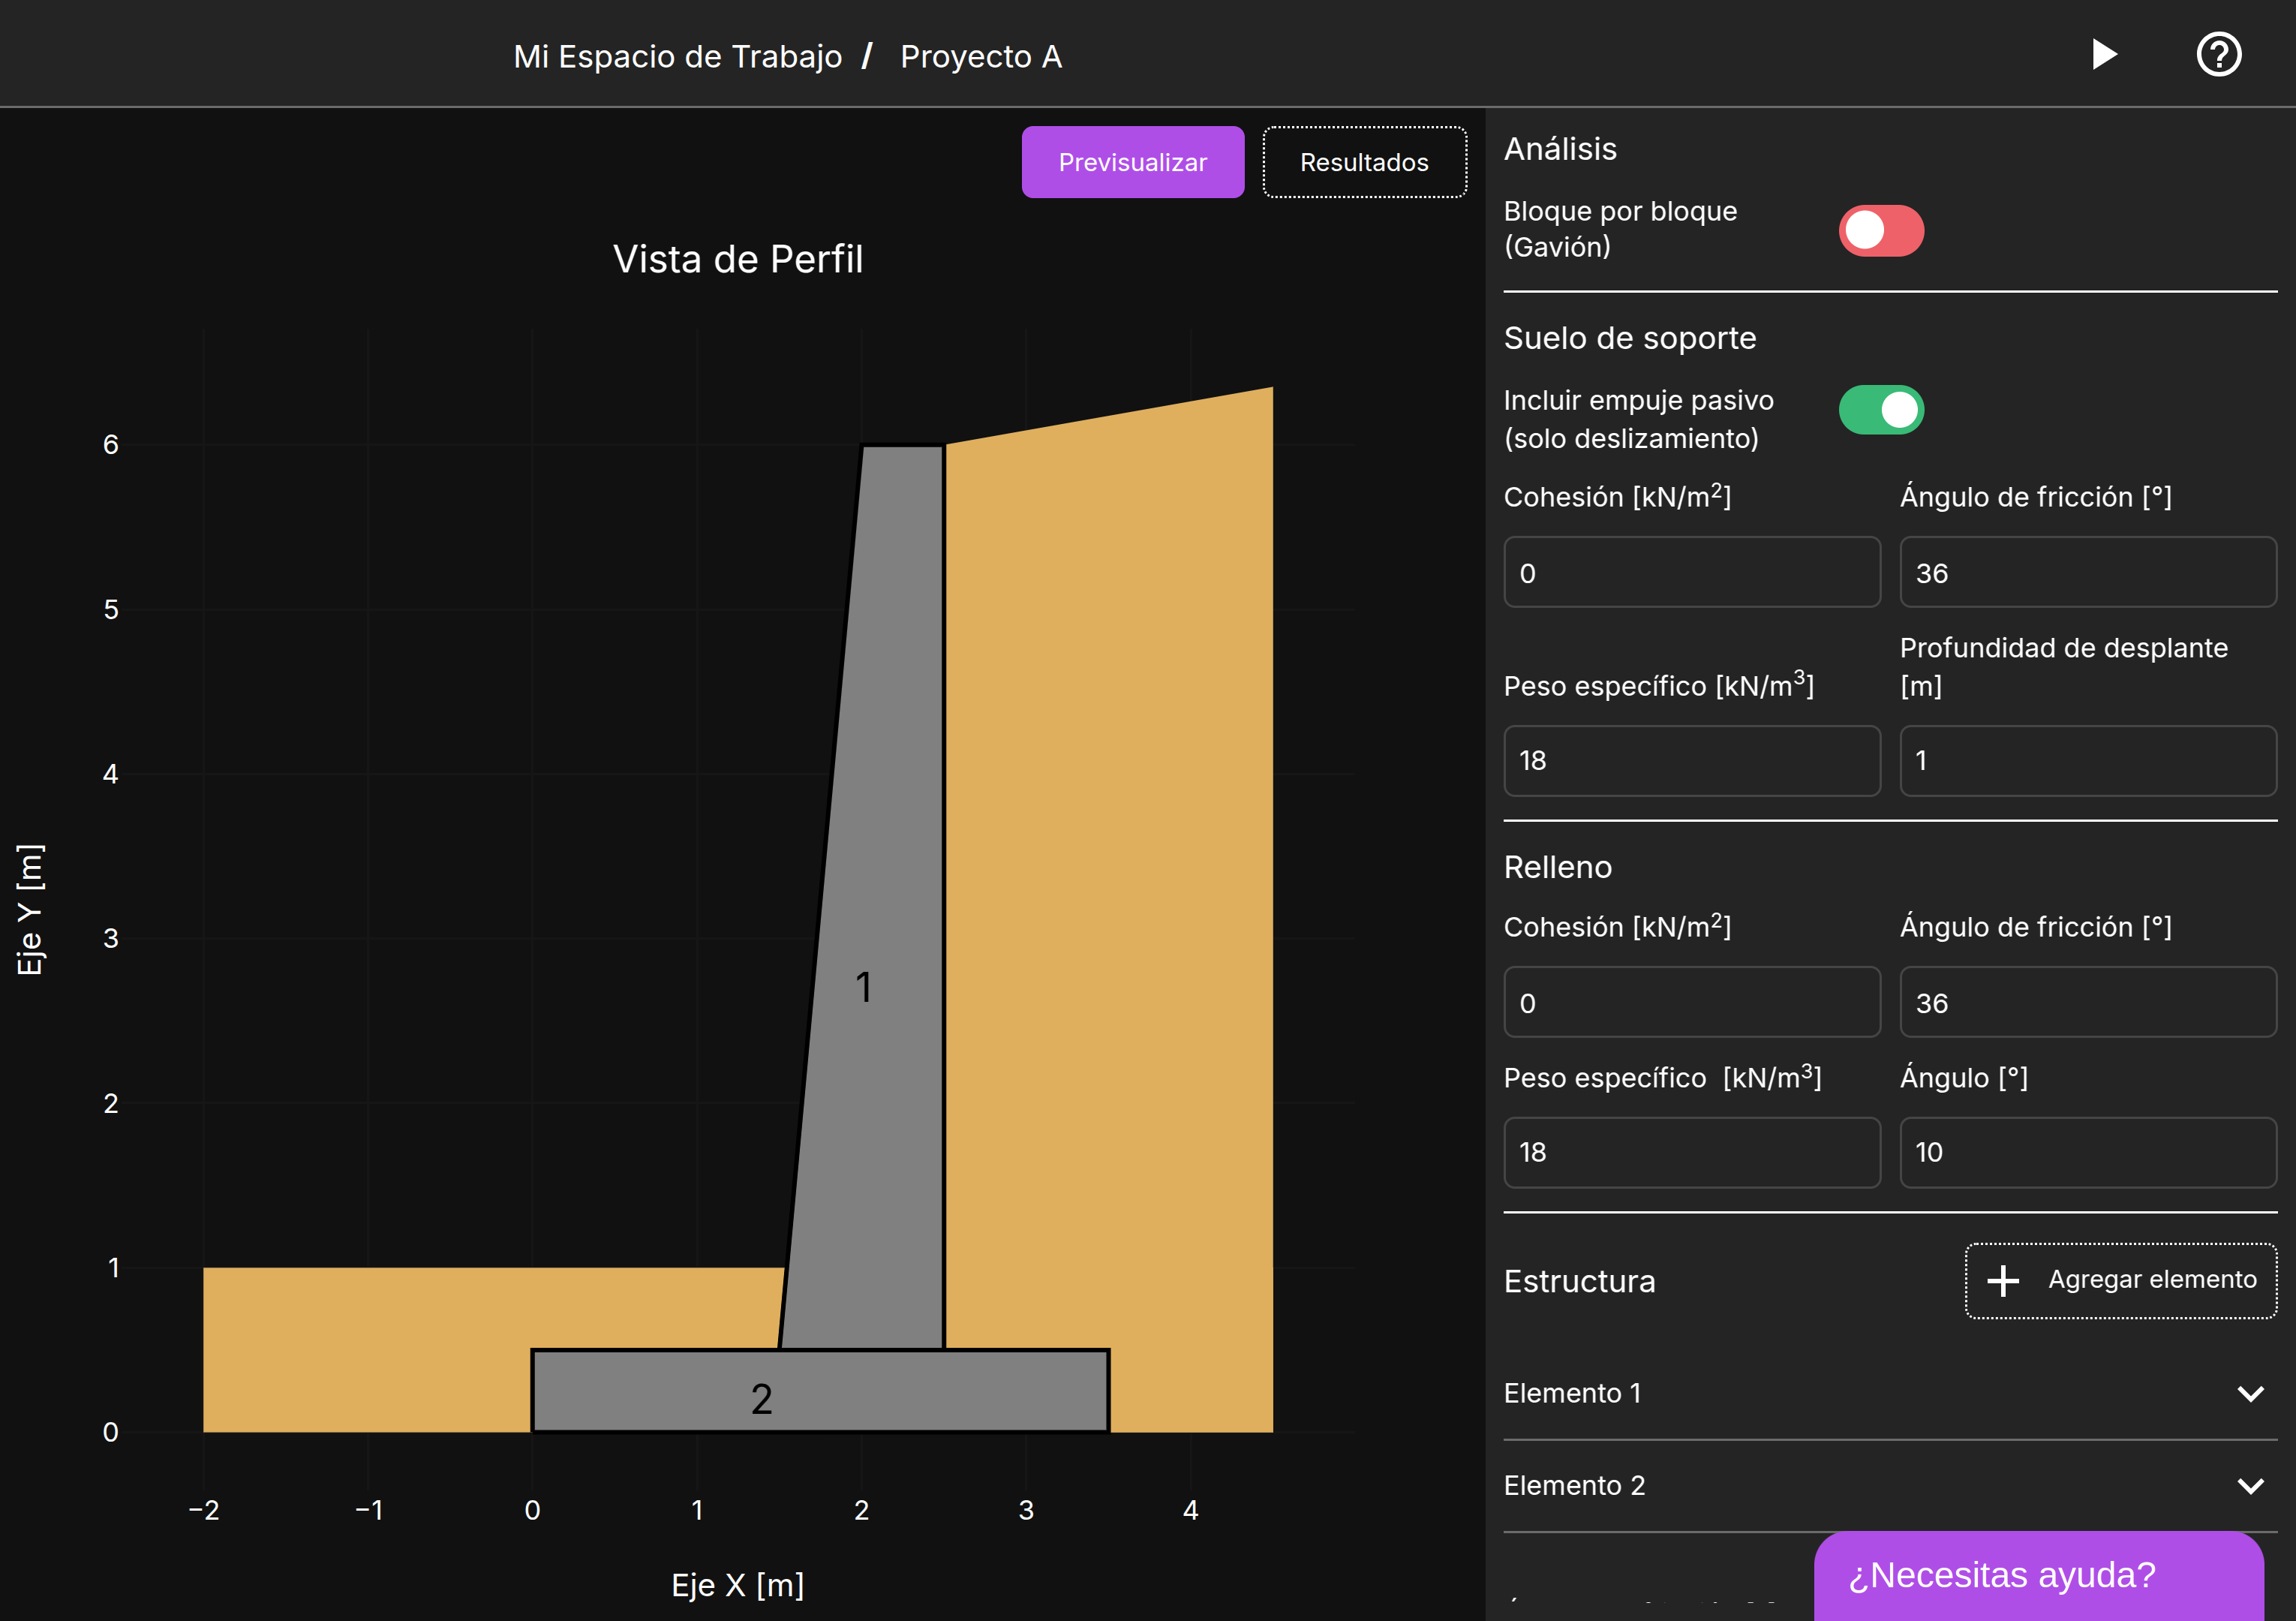Click the run analysis play icon

[2104, 54]
